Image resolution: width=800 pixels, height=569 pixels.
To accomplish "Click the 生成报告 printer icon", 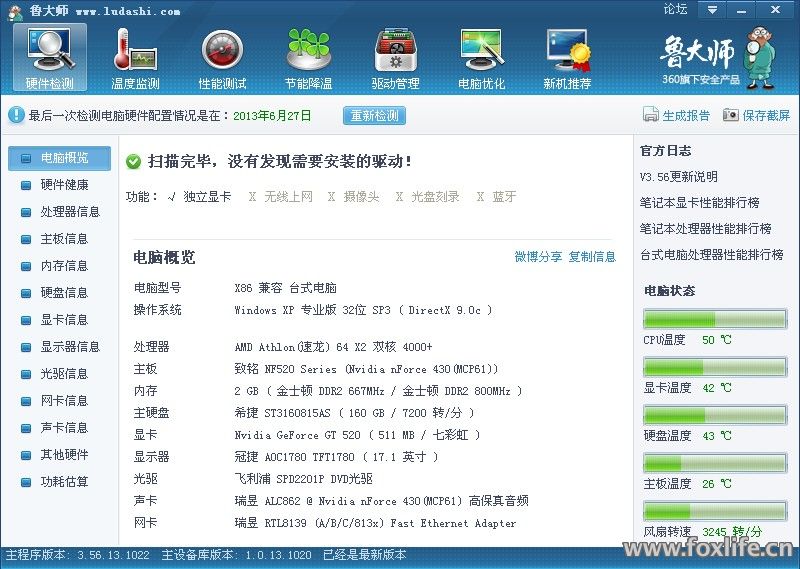I will (x=651, y=115).
